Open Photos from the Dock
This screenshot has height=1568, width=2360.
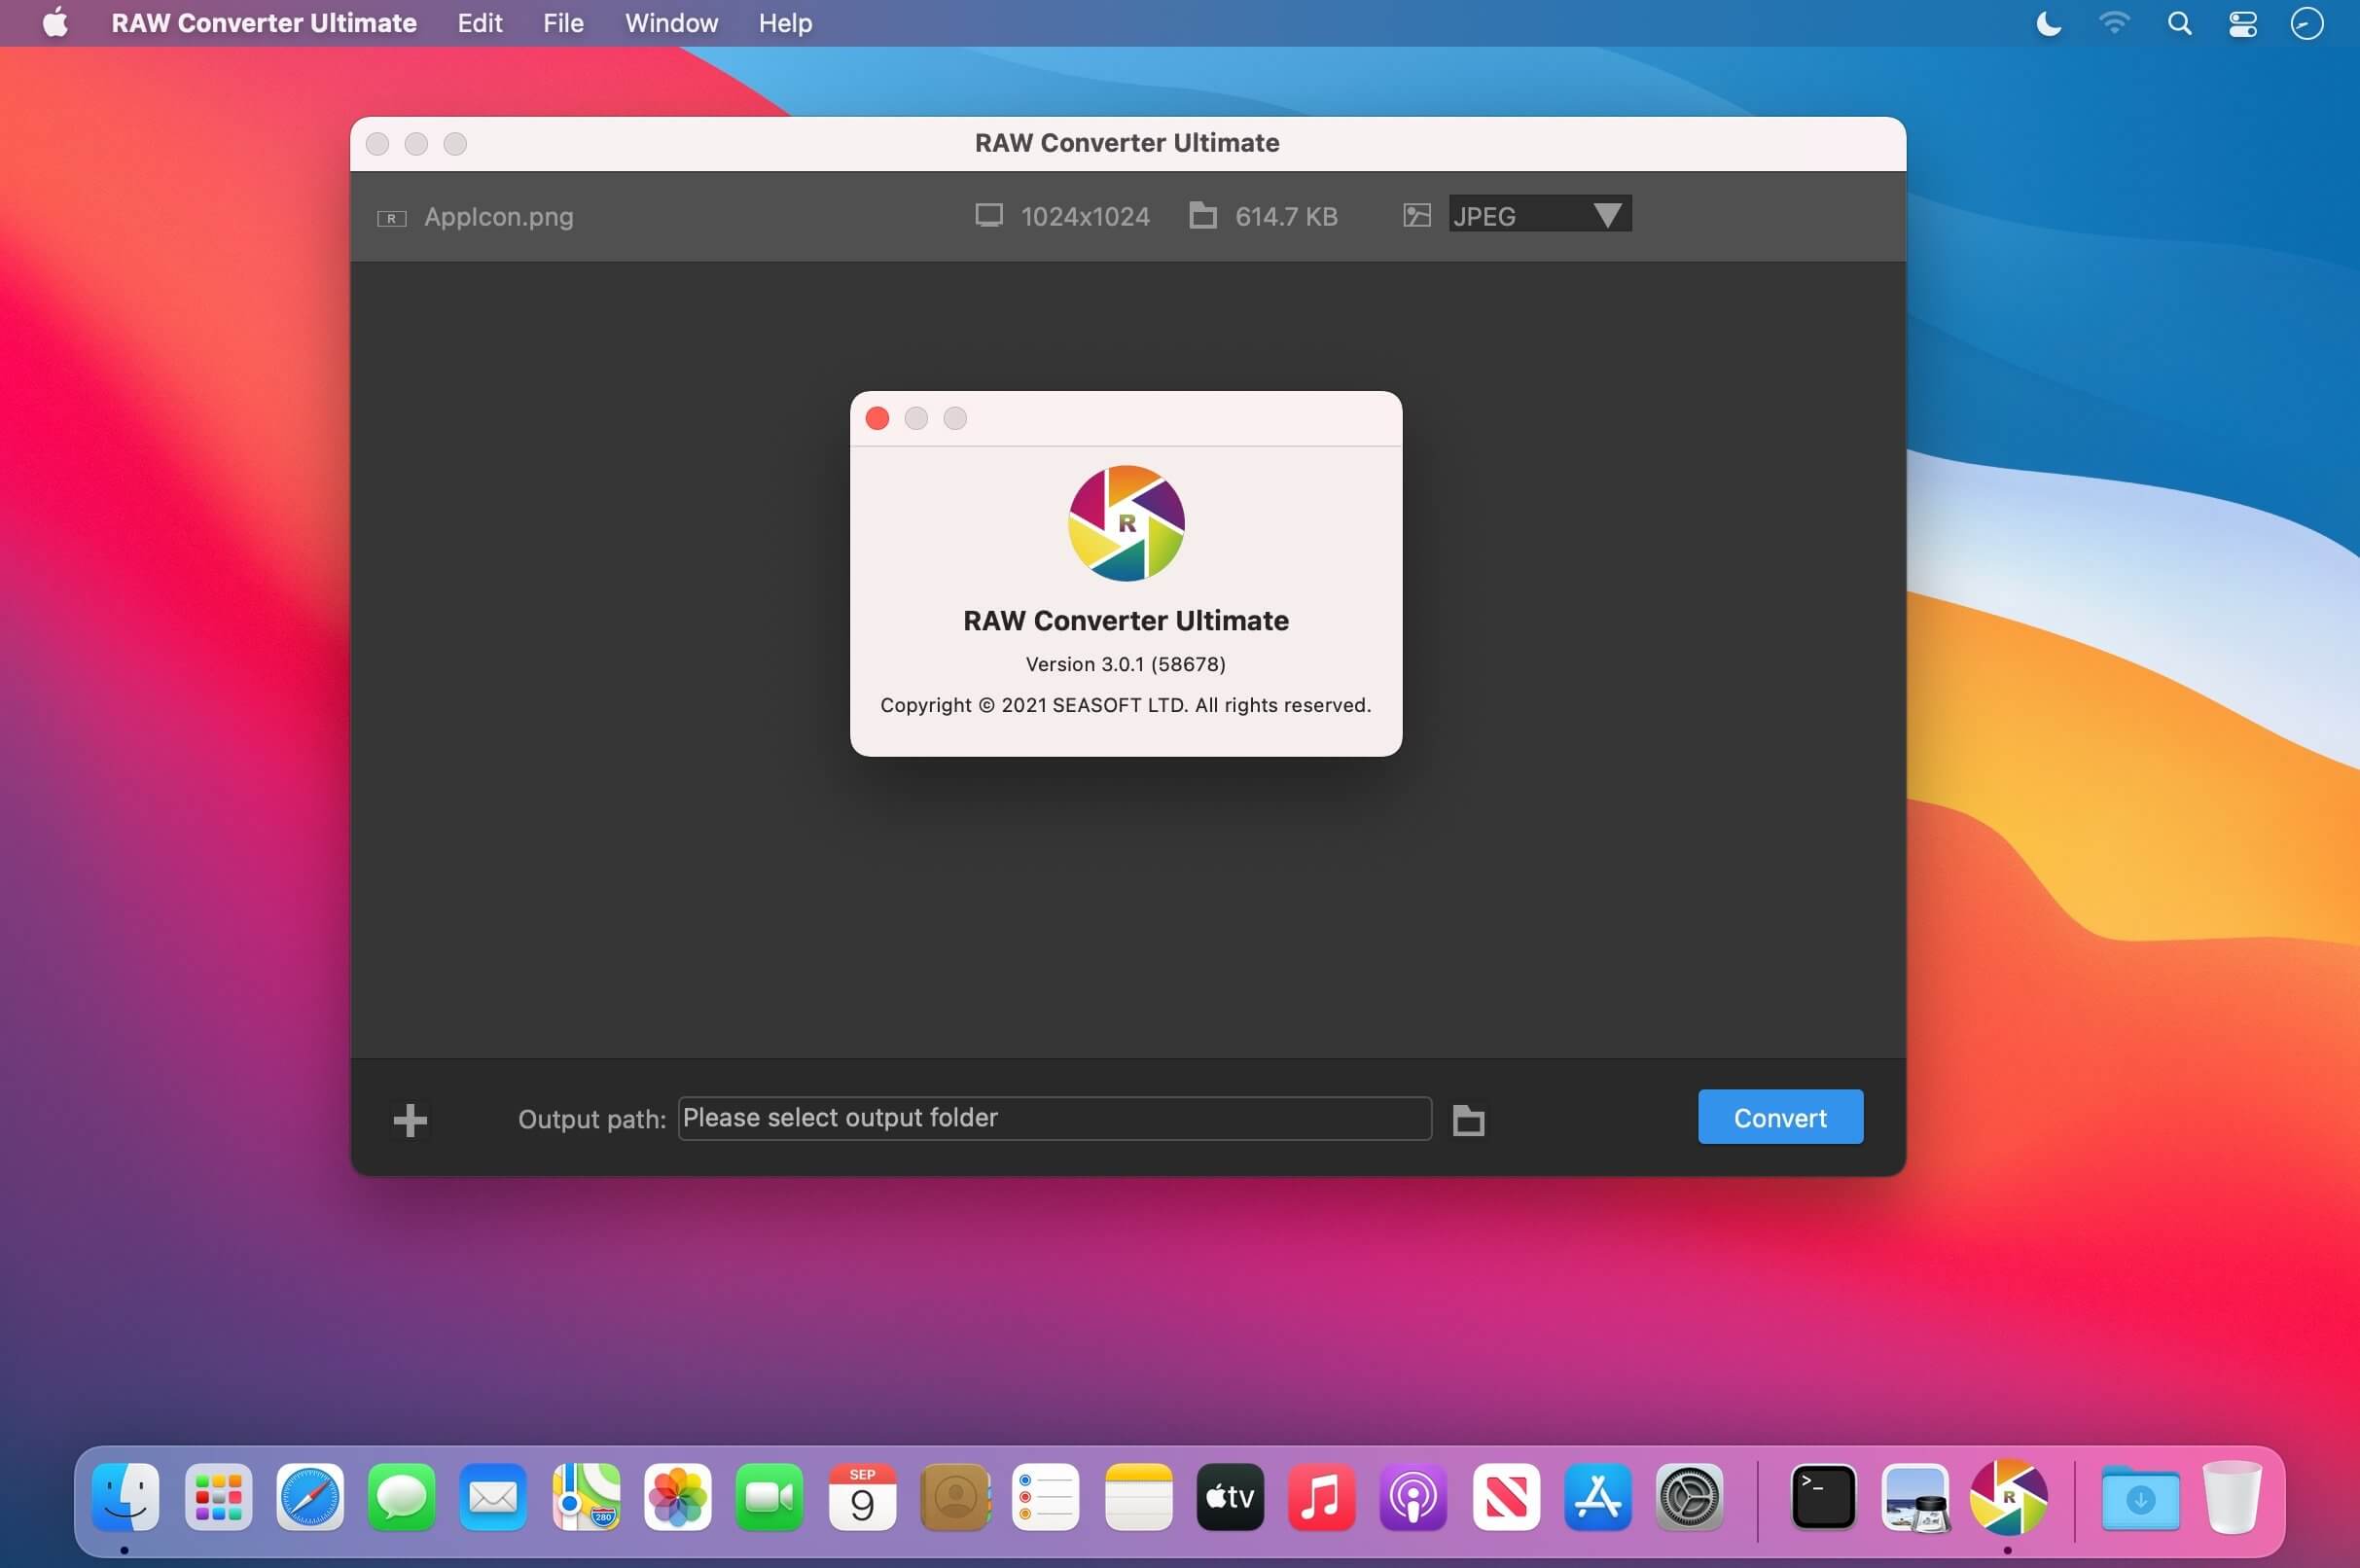point(678,1497)
